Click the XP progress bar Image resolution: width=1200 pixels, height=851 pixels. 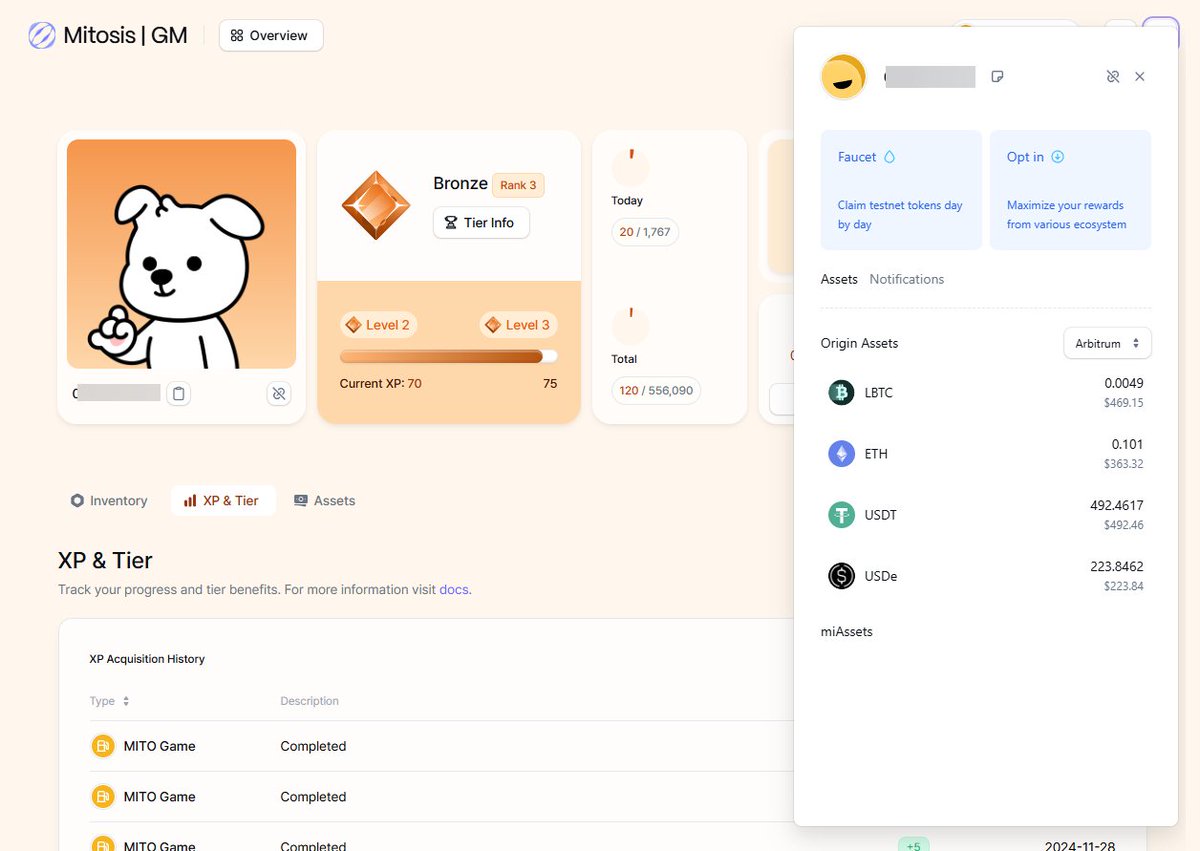click(449, 356)
